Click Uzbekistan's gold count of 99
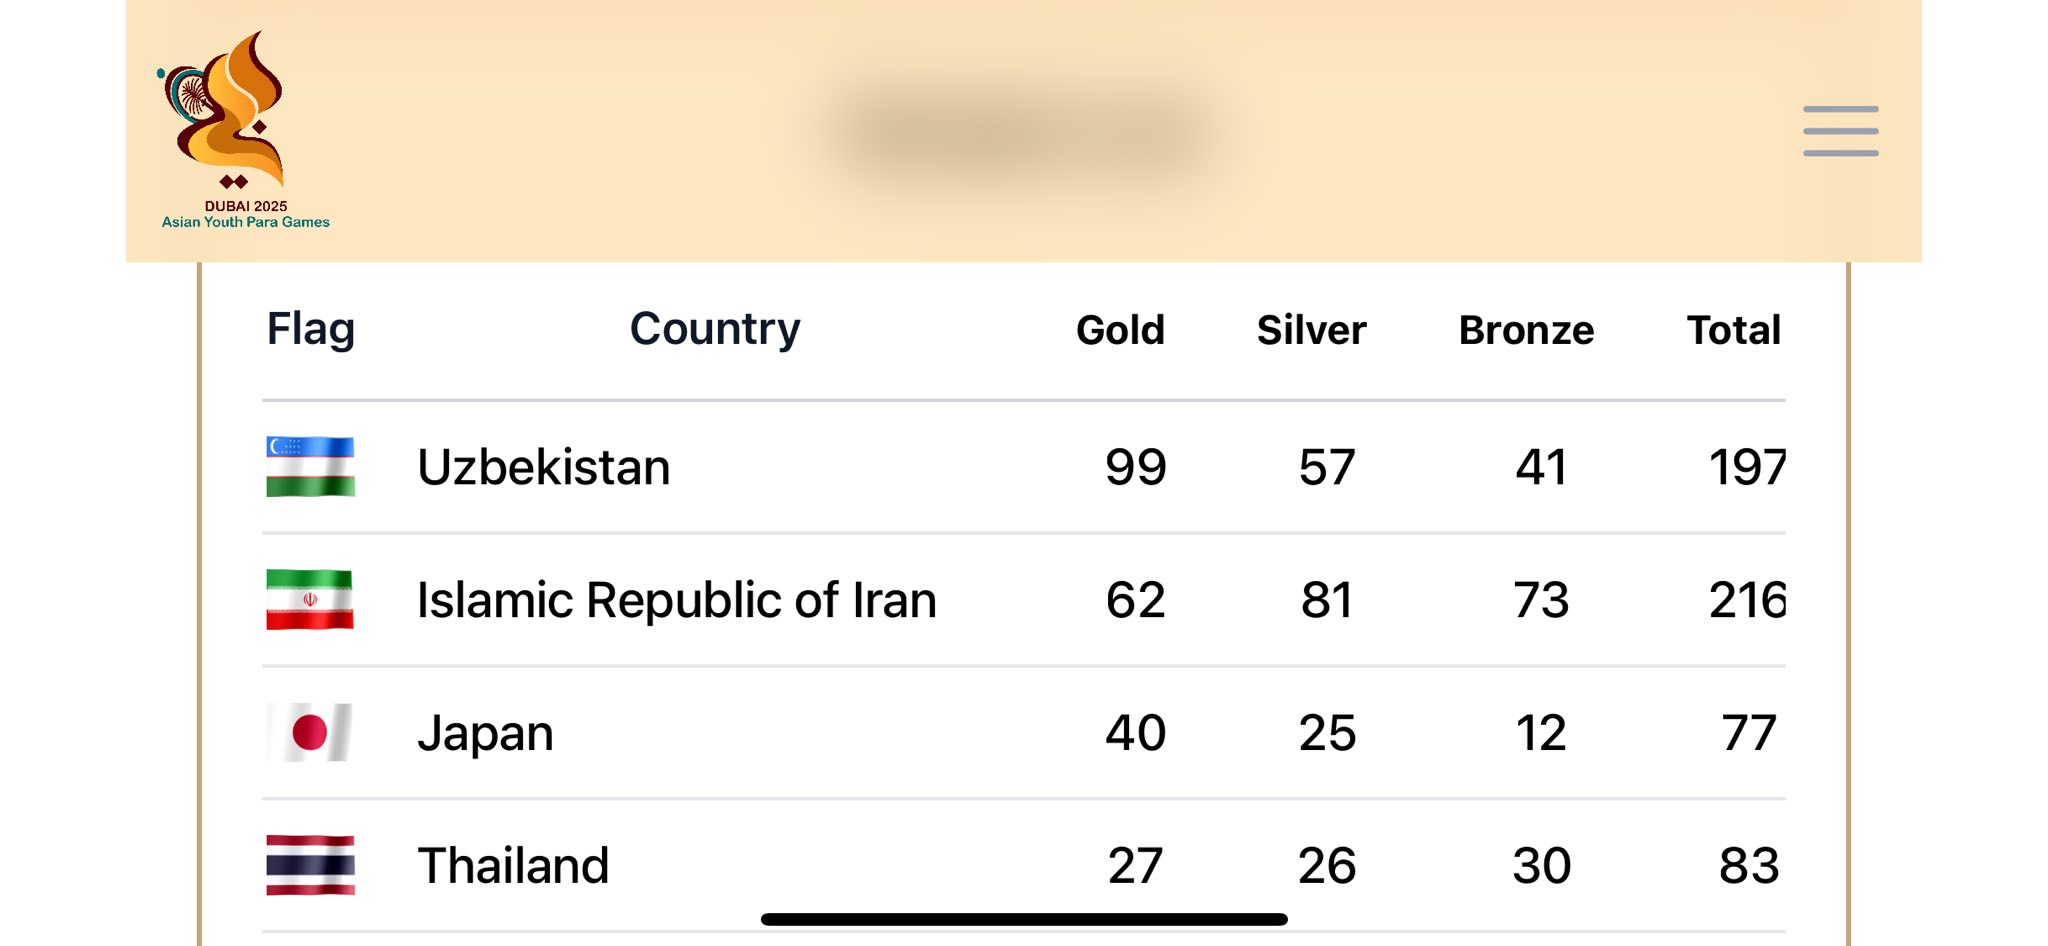 tap(1135, 467)
